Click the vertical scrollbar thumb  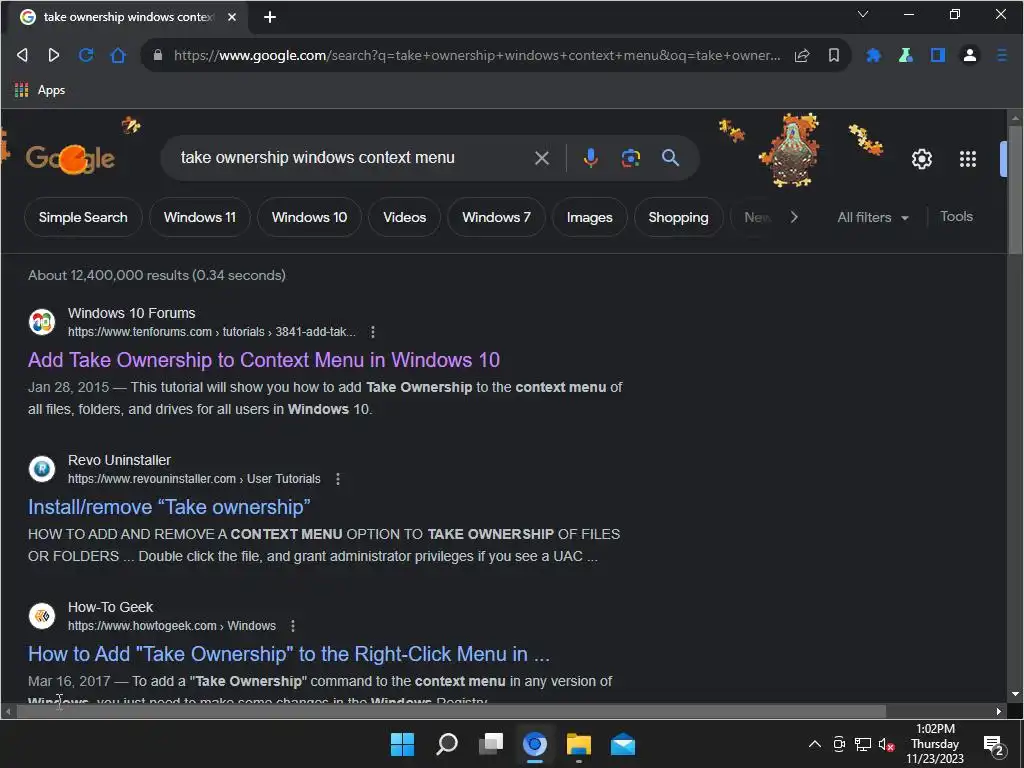click(1014, 189)
